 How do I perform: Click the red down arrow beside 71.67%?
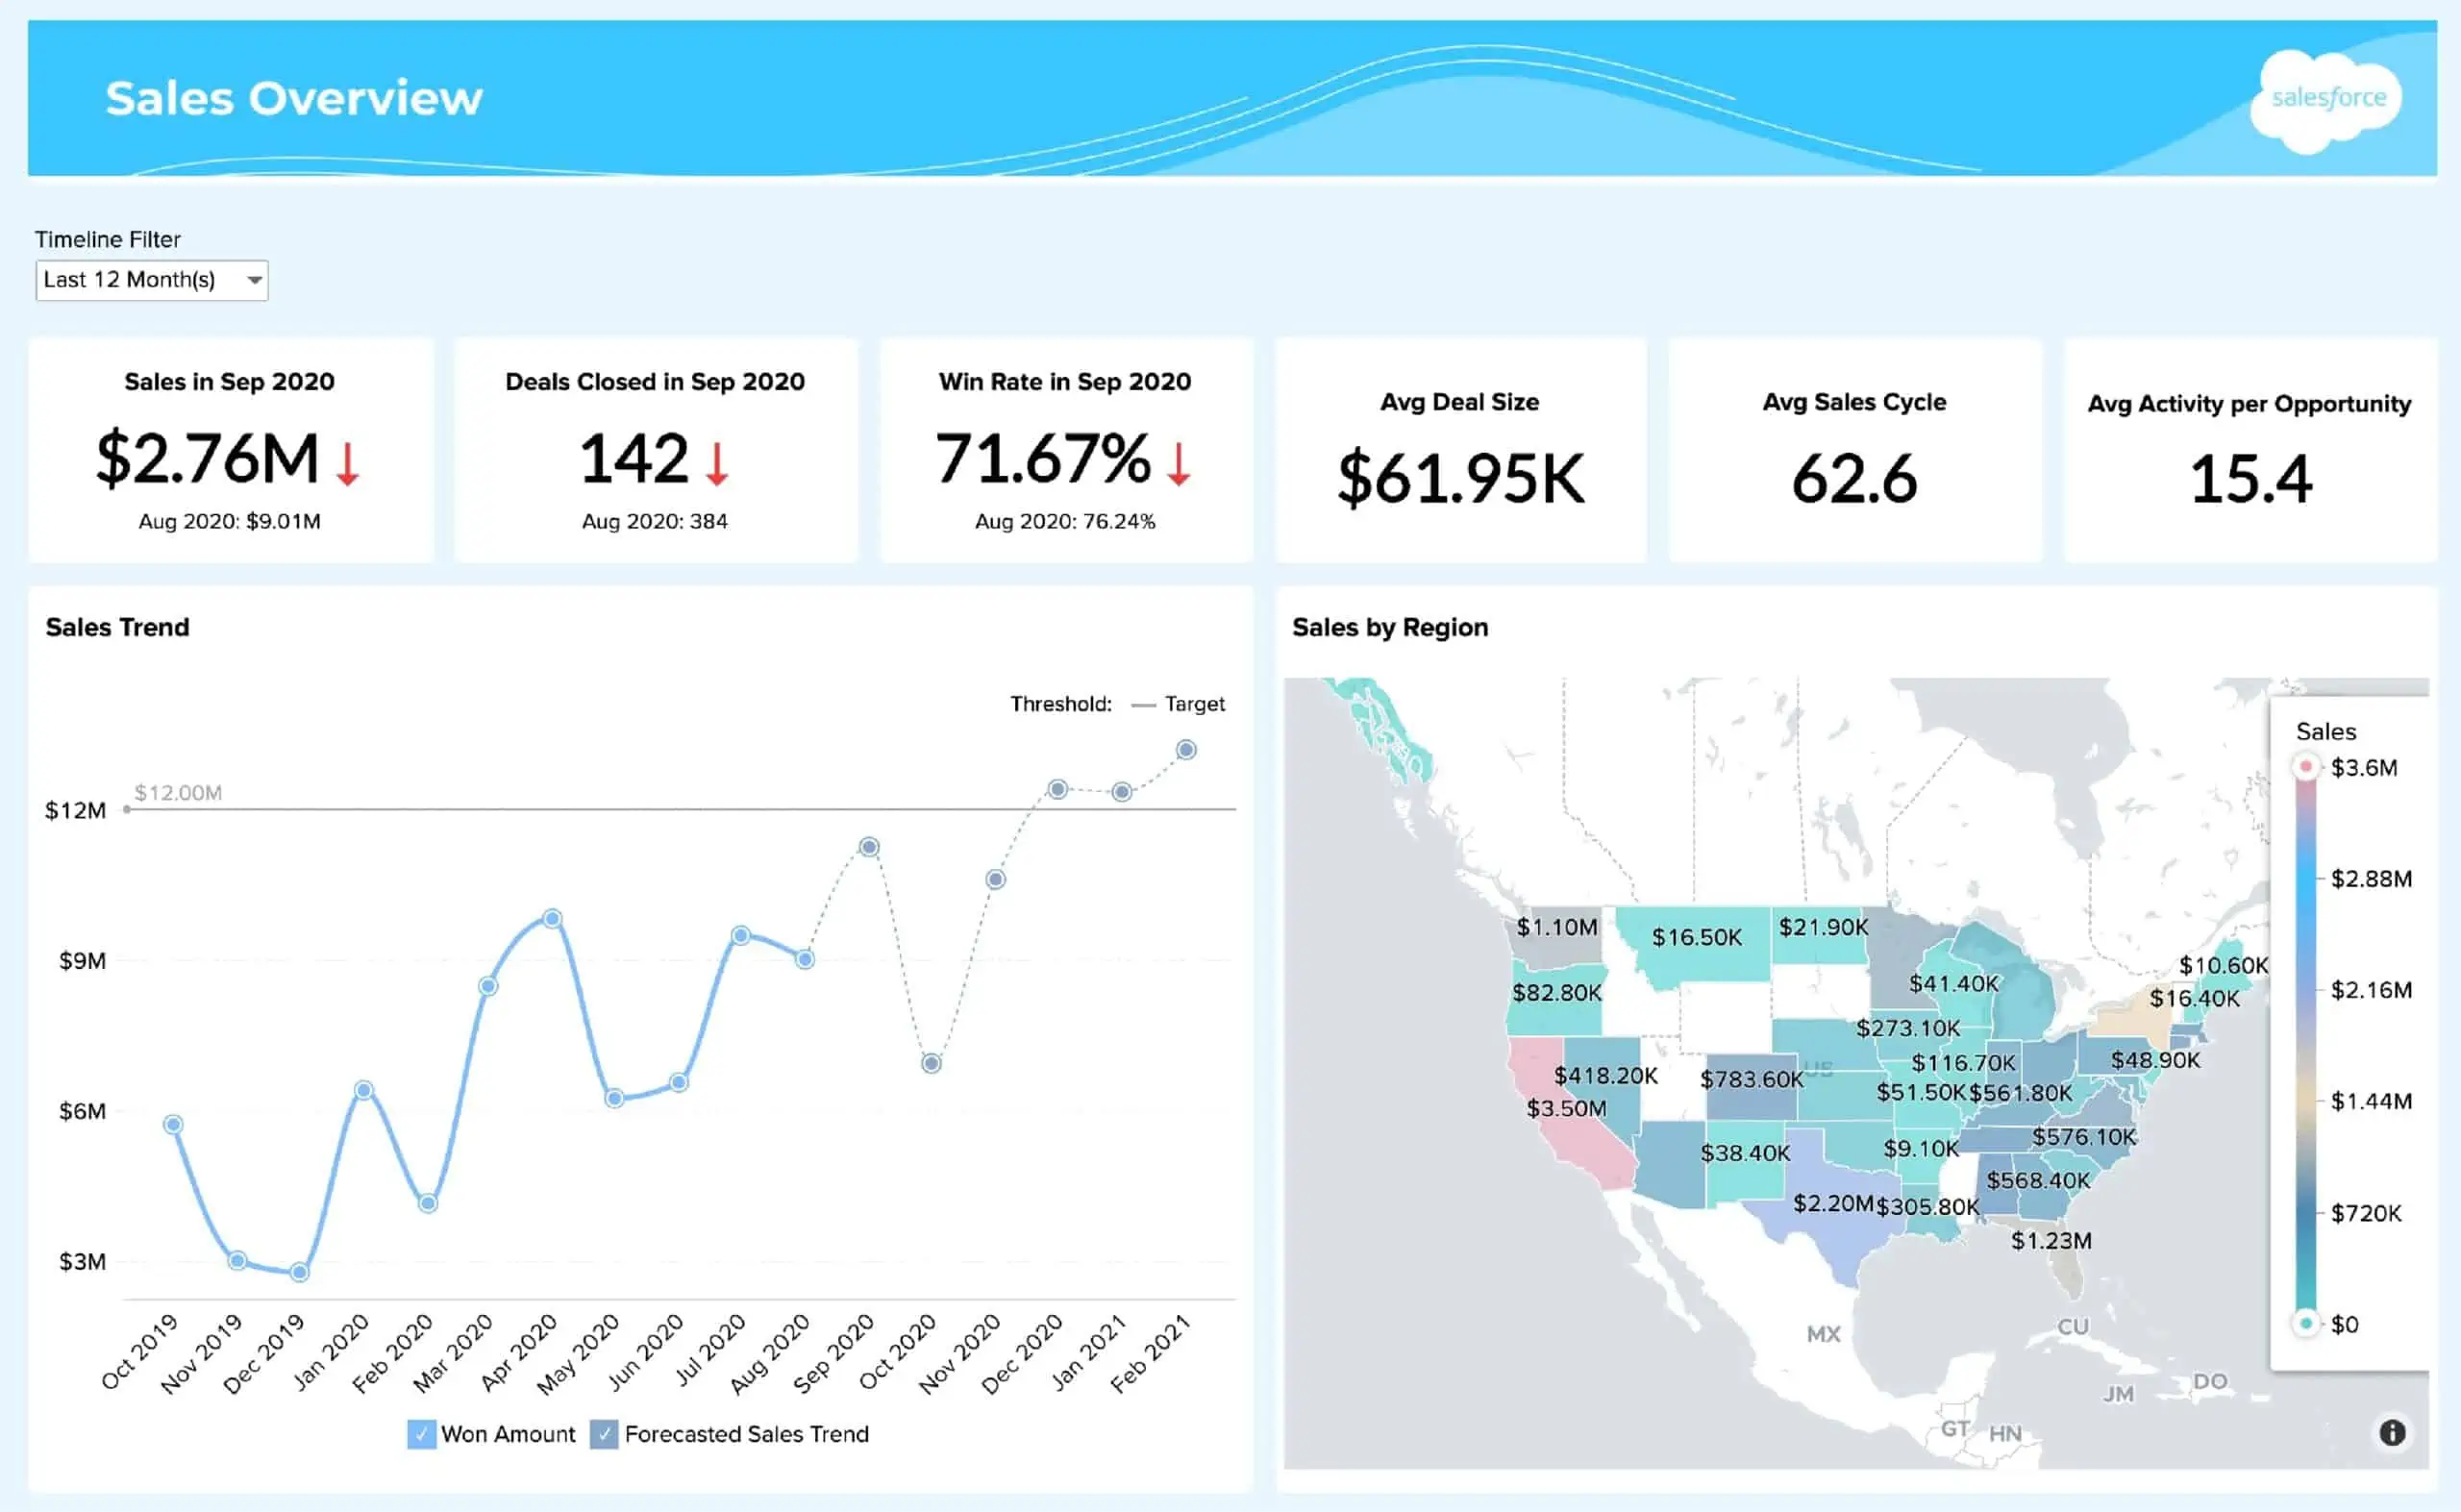tap(1179, 464)
